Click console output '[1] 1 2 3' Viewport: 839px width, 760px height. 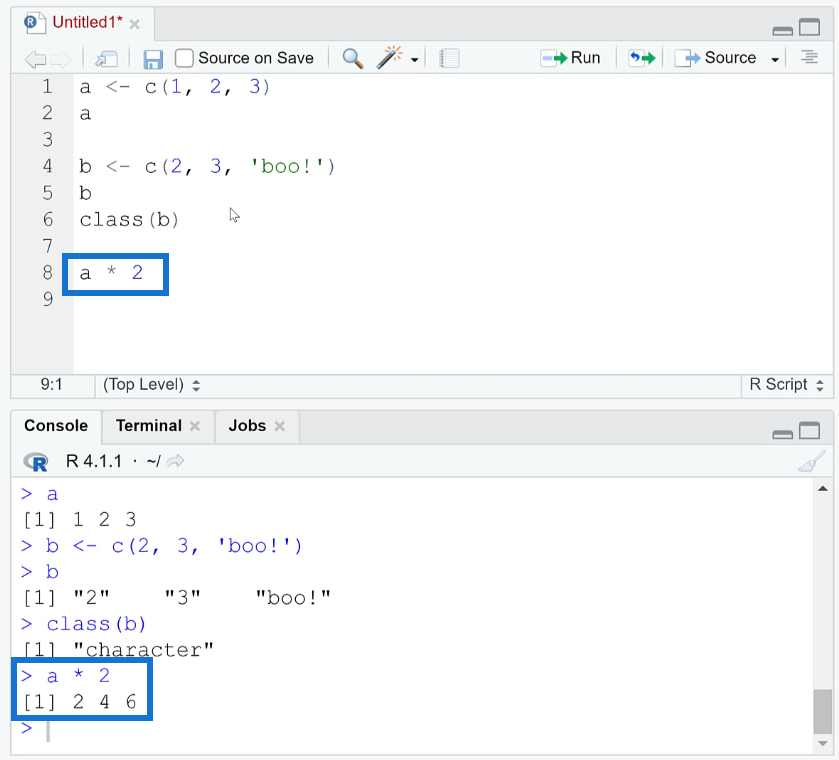[80, 520]
